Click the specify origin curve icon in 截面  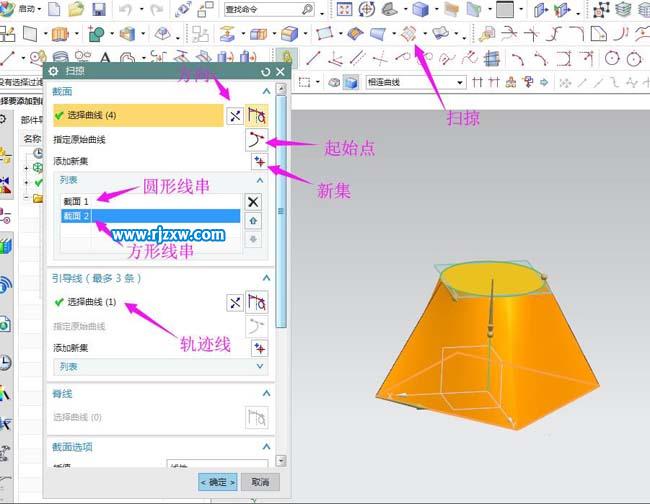click(258, 140)
